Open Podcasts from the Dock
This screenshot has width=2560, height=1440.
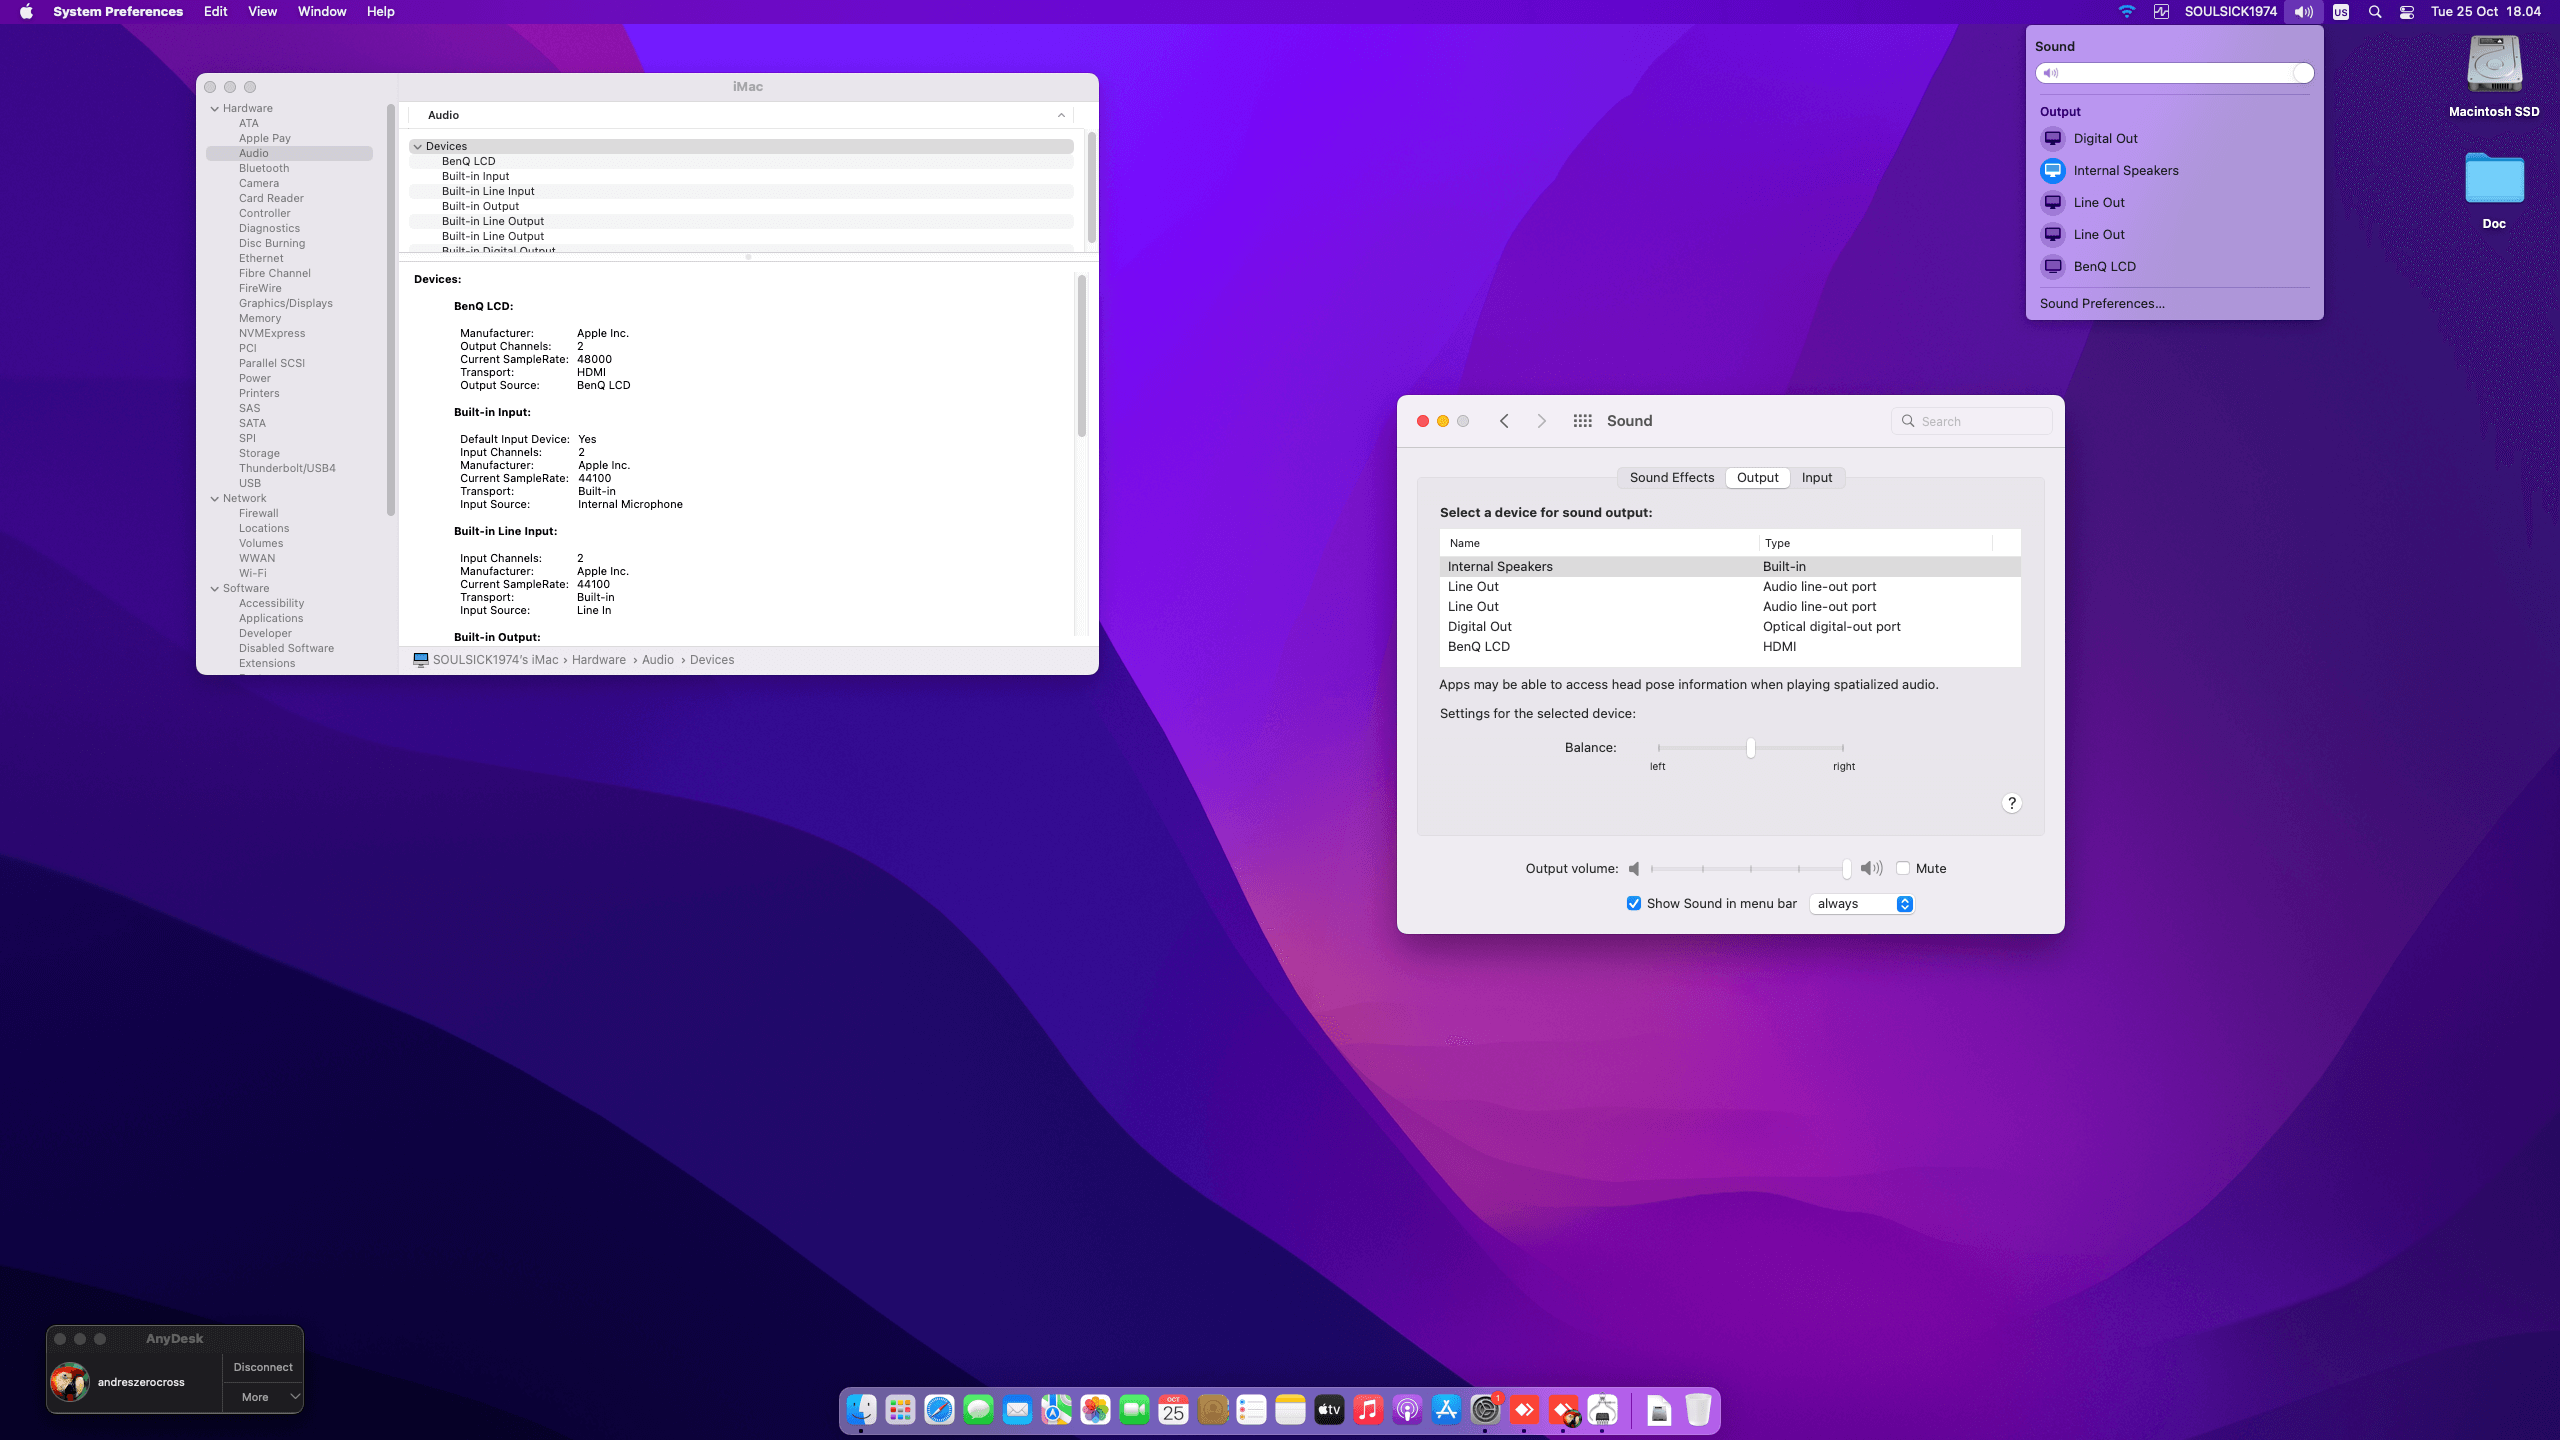pos(1407,1410)
